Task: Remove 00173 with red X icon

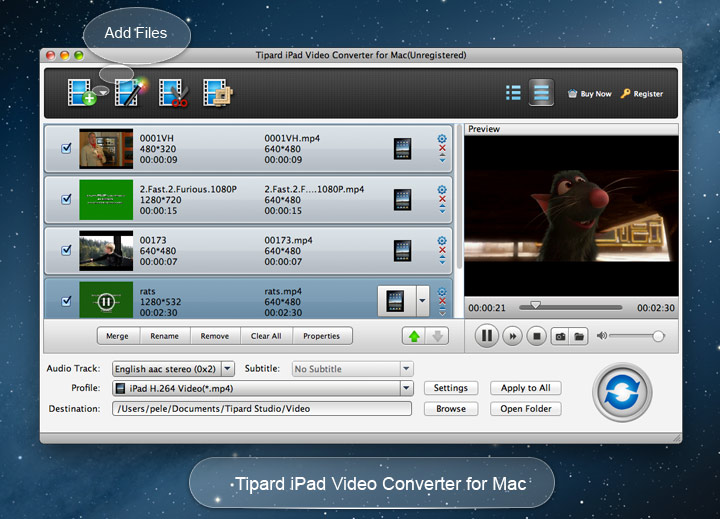Action: click(442, 250)
